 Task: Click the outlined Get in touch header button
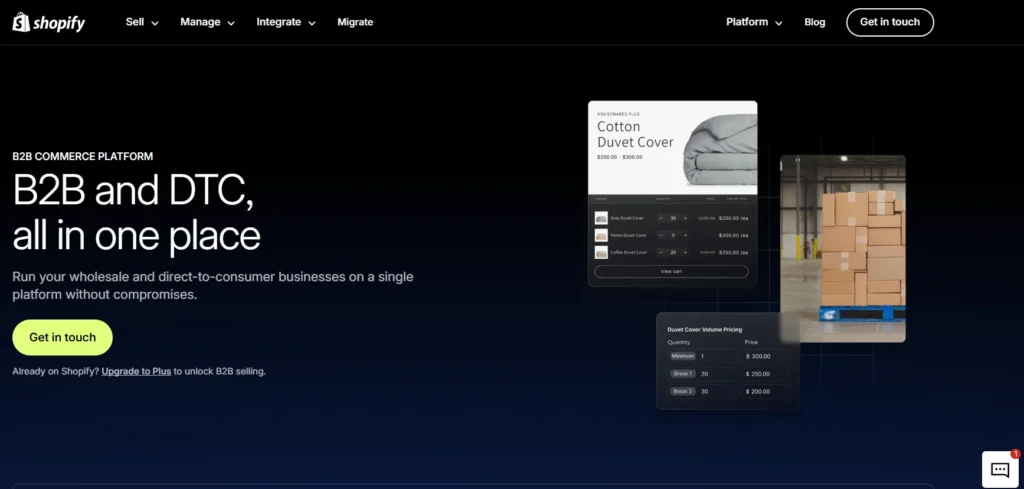pos(889,22)
